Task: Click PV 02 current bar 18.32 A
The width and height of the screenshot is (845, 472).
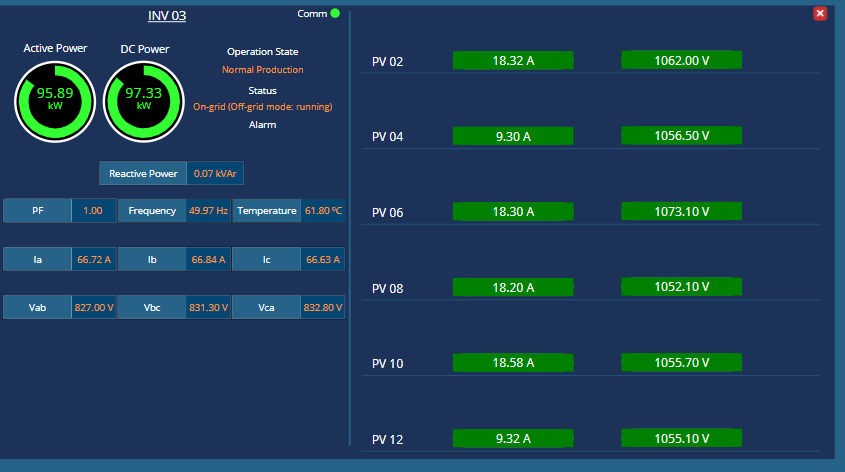Action: 513,61
